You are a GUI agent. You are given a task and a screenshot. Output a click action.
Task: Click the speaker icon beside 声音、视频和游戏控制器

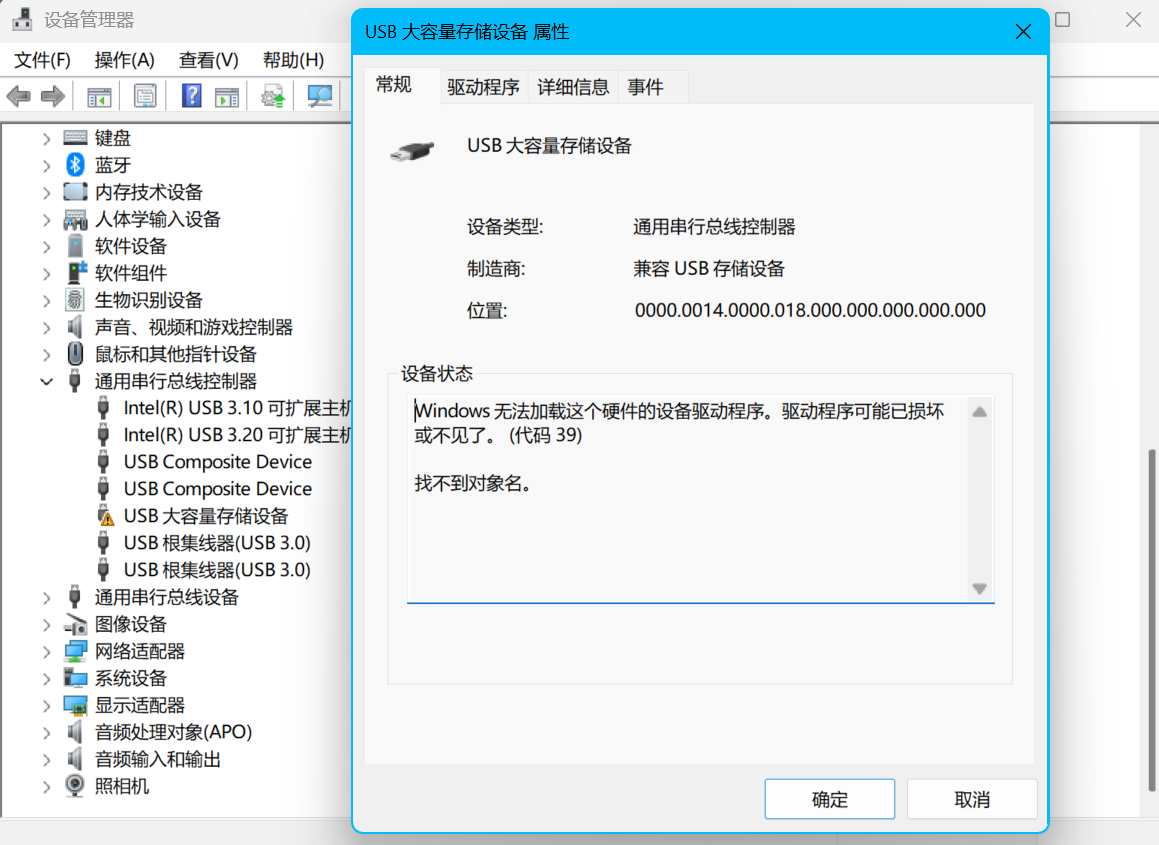pyautogui.click(x=75, y=326)
